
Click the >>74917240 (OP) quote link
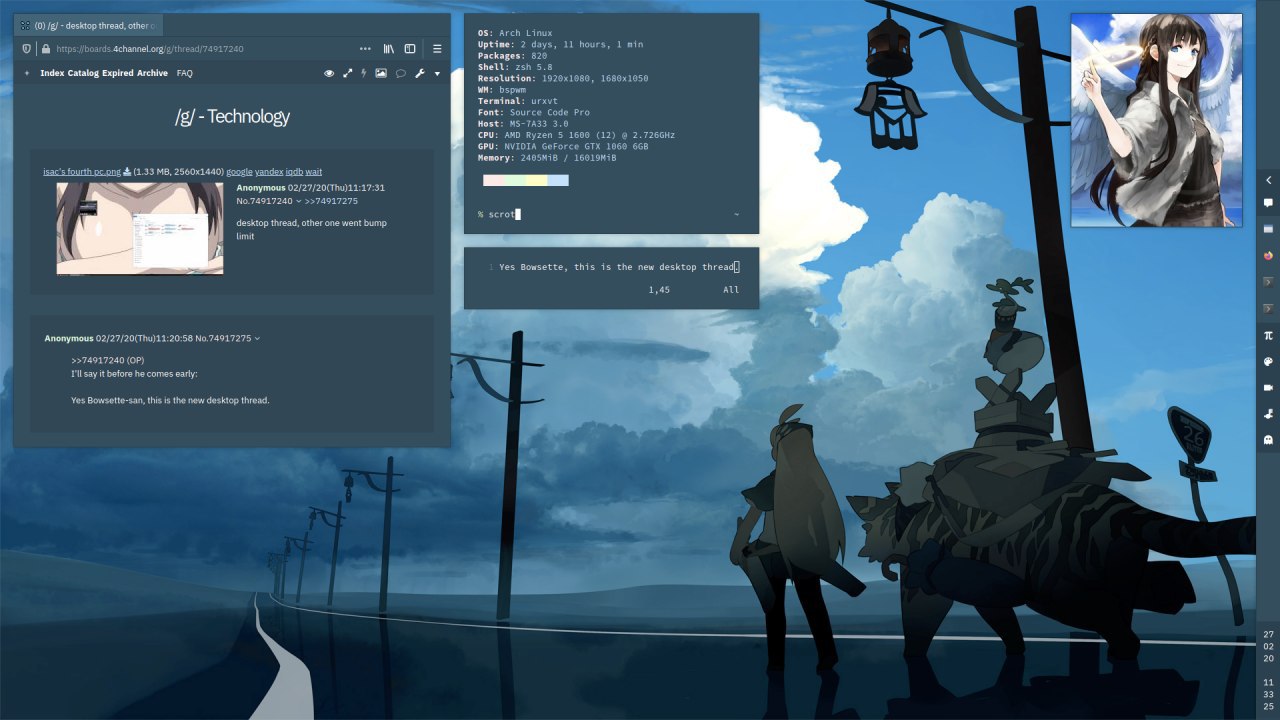click(108, 360)
